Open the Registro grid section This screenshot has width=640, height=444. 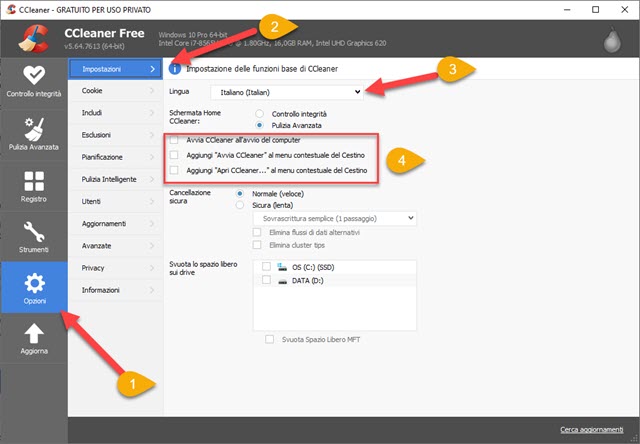tap(34, 186)
